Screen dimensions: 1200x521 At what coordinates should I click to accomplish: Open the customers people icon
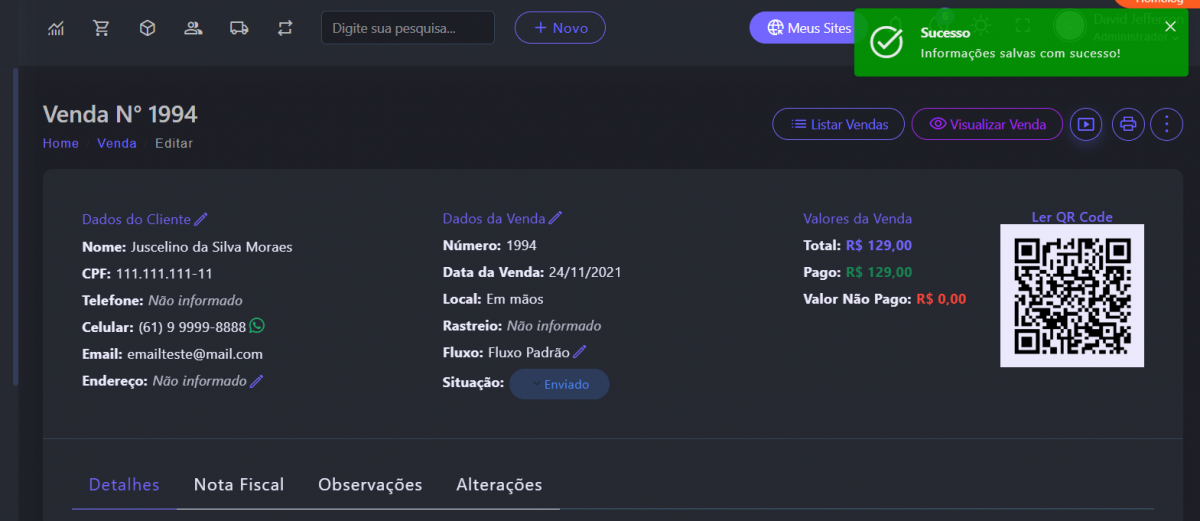pyautogui.click(x=193, y=28)
